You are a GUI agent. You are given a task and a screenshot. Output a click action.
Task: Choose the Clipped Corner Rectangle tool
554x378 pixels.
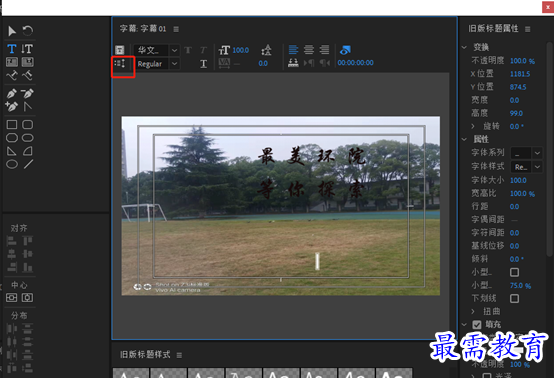point(12,138)
